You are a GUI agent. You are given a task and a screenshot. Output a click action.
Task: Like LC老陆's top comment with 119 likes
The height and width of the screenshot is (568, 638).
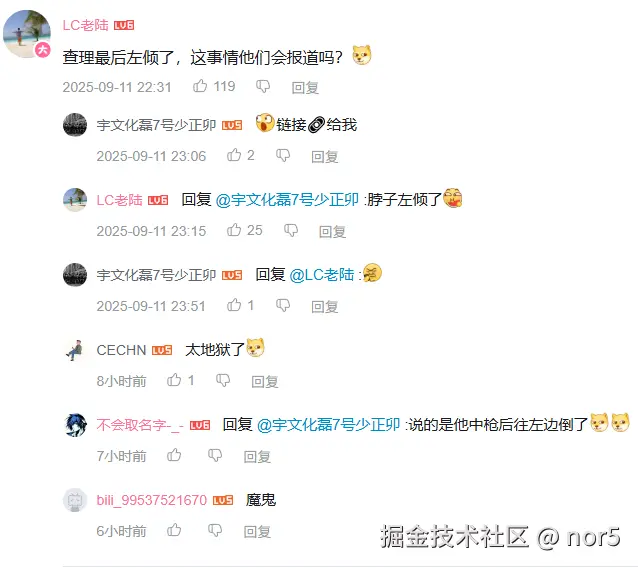[x=200, y=86]
